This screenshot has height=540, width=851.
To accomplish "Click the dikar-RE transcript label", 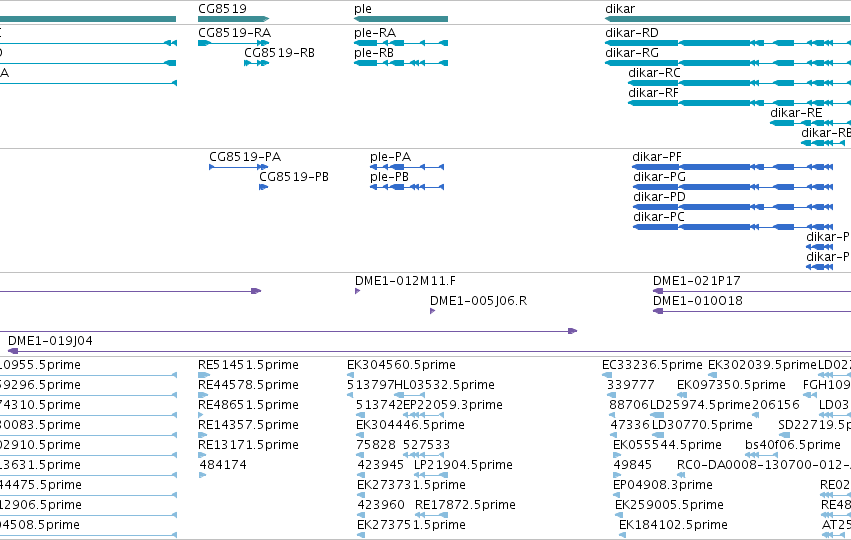I will coord(796,113).
